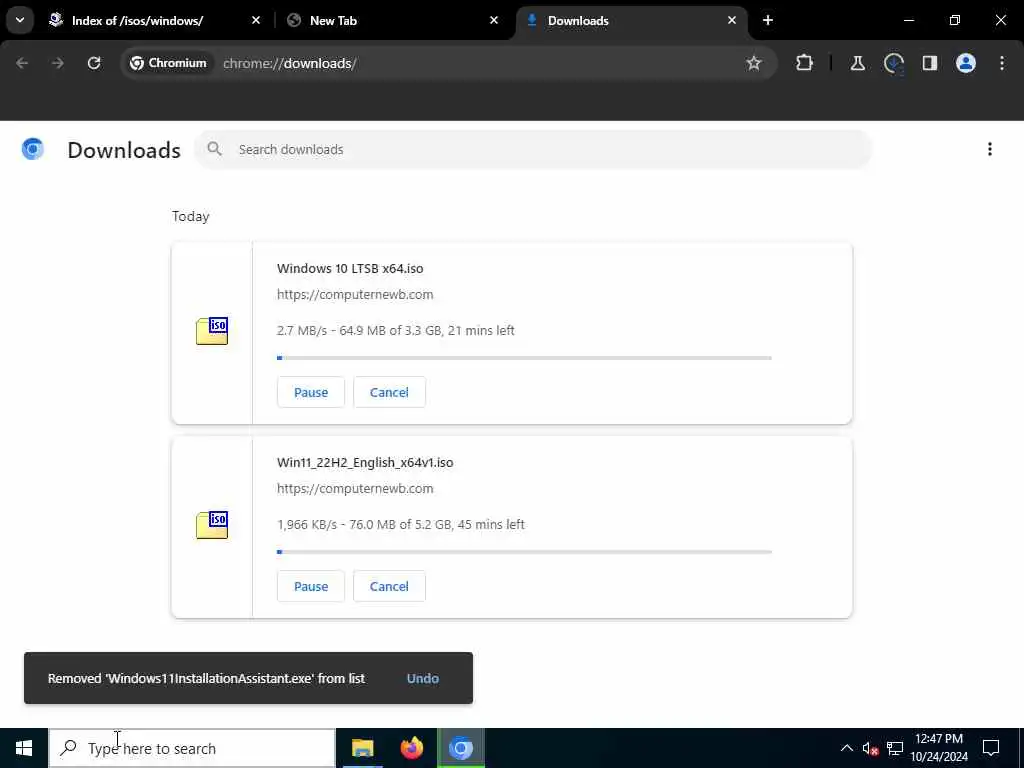This screenshot has height=768, width=1024.
Task: Click into the Search downloads field
Action: click(x=533, y=150)
